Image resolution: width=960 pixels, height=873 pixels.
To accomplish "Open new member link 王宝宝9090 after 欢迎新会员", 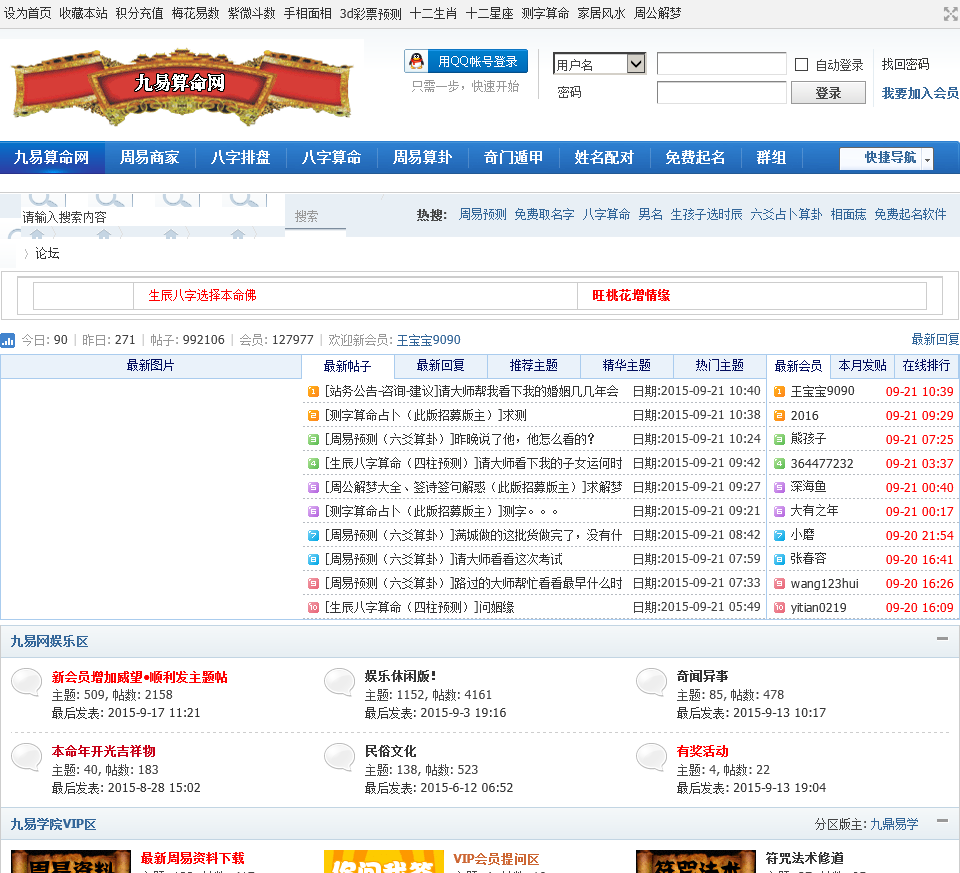I will [x=429, y=340].
